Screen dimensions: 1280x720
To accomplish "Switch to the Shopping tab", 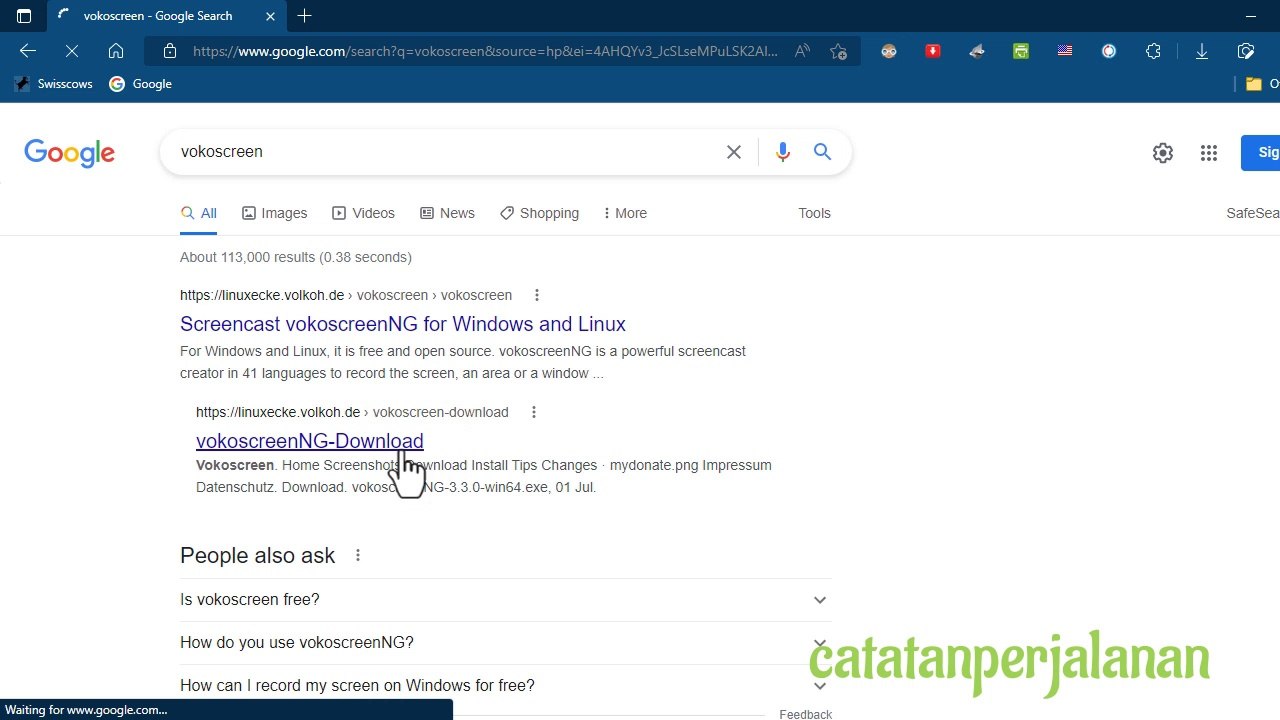I will click(x=540, y=213).
